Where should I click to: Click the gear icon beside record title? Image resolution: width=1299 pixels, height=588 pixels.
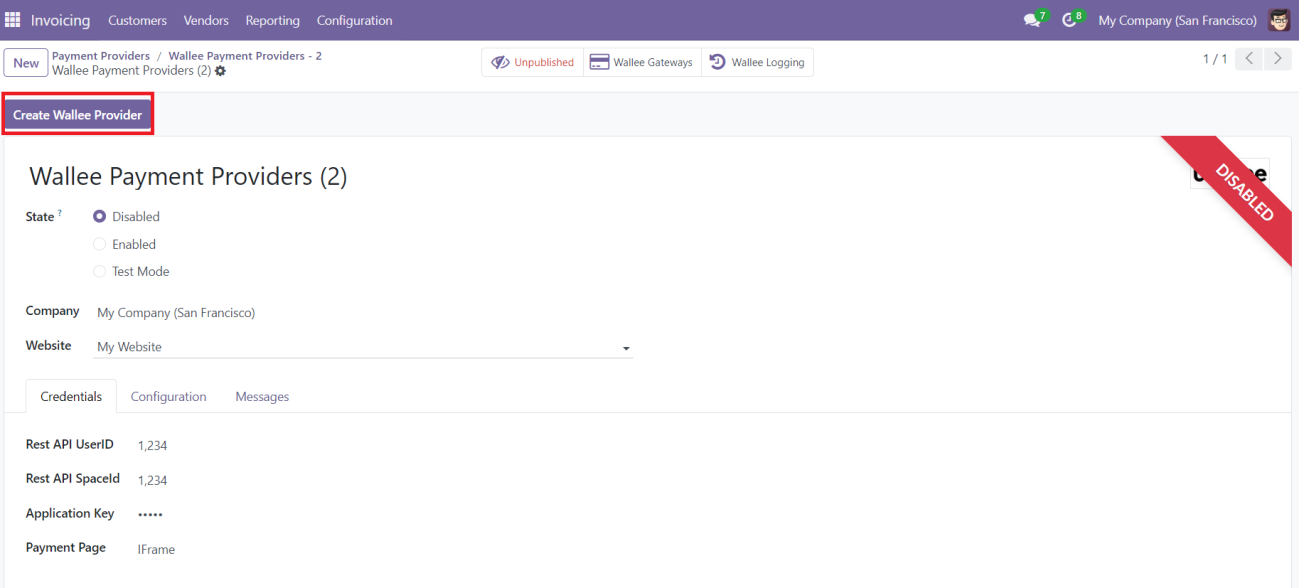221,71
